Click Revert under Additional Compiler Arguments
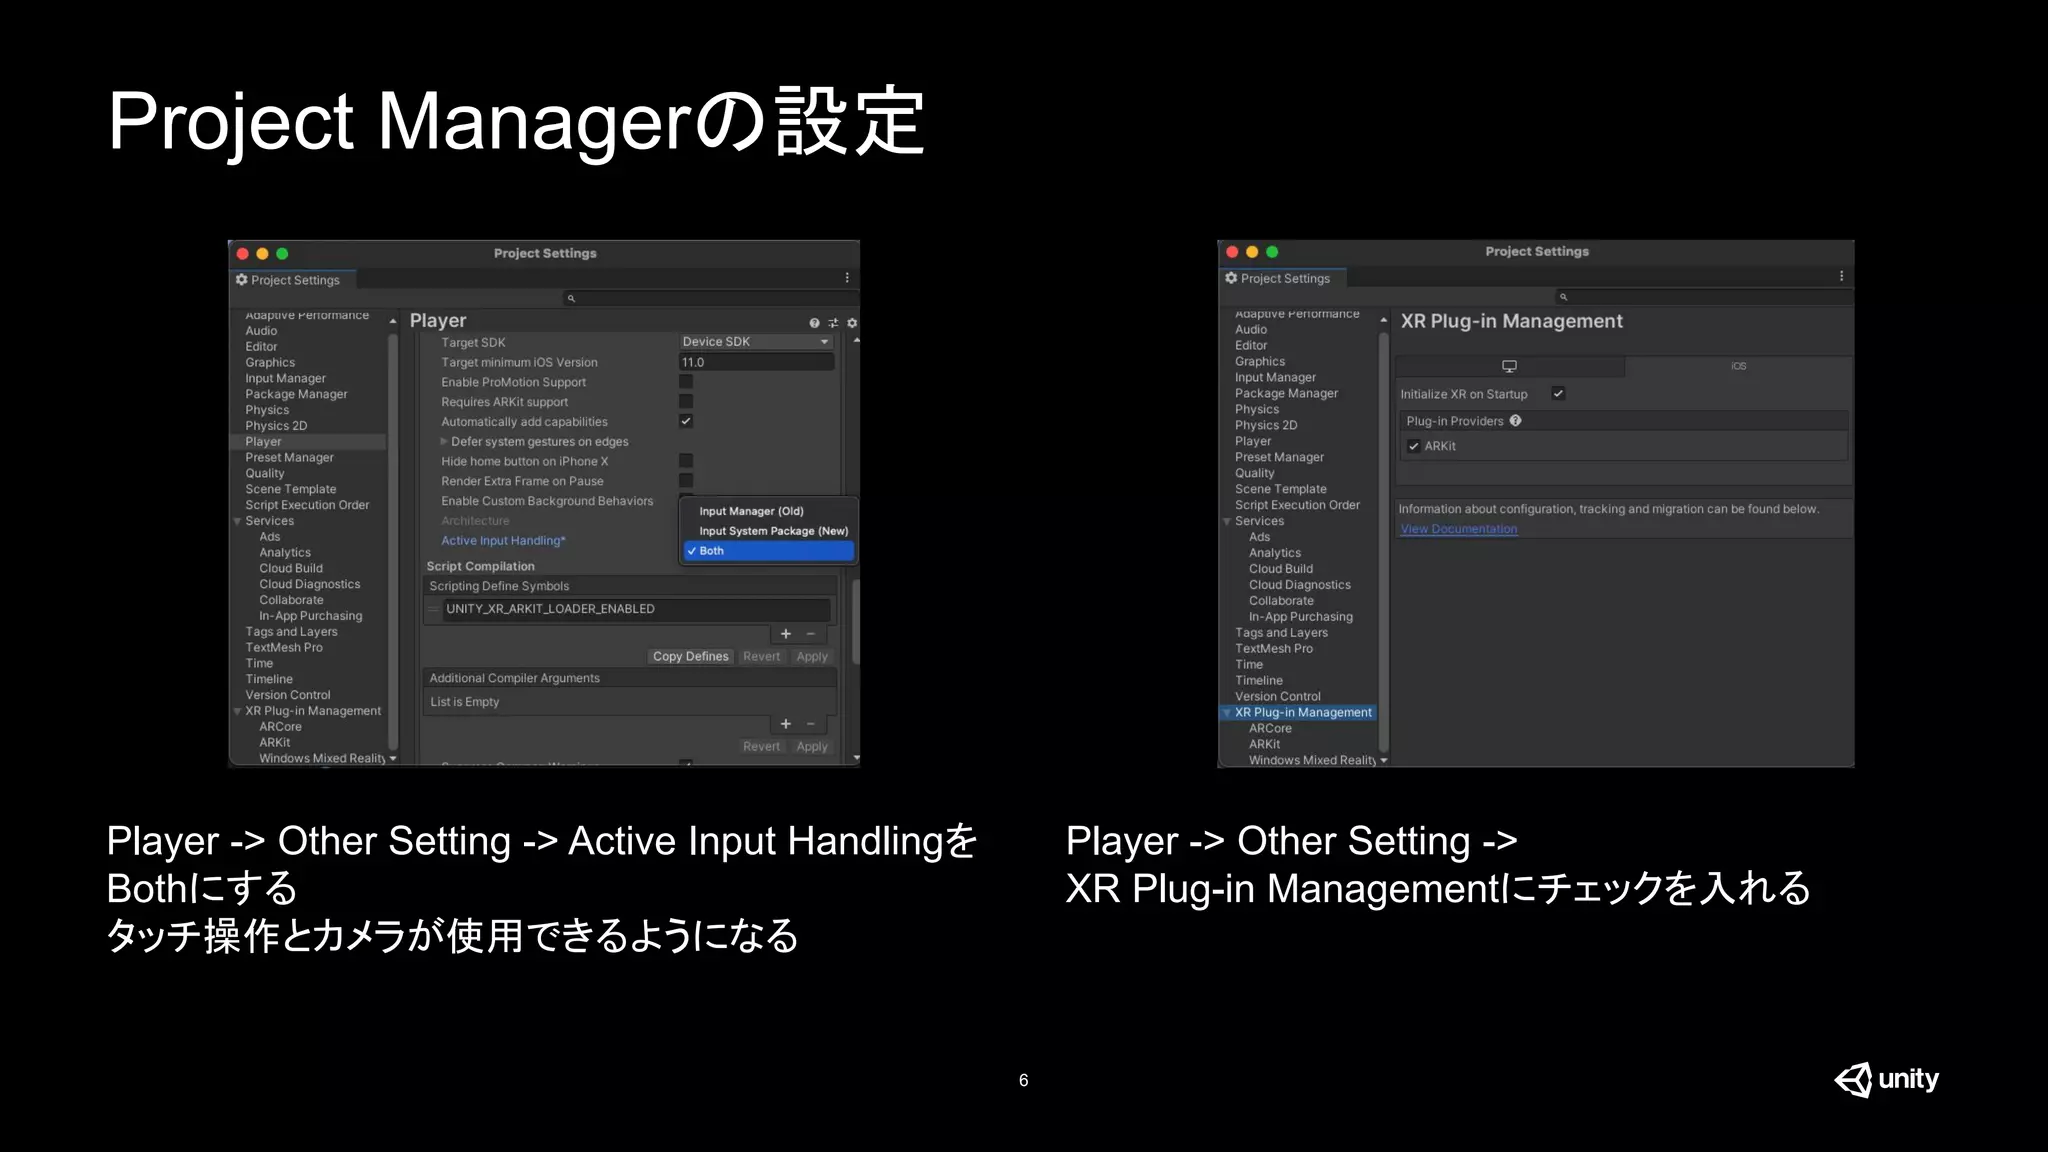The image size is (2048, 1152). coord(761,747)
